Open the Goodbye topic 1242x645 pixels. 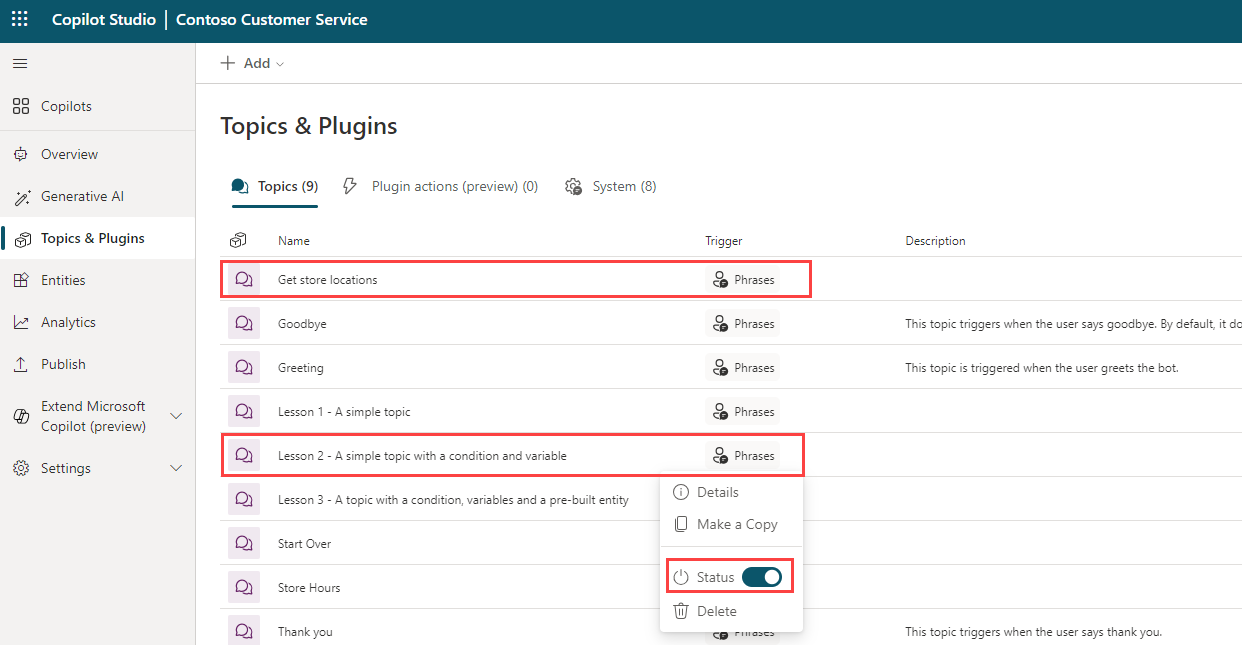pos(302,324)
